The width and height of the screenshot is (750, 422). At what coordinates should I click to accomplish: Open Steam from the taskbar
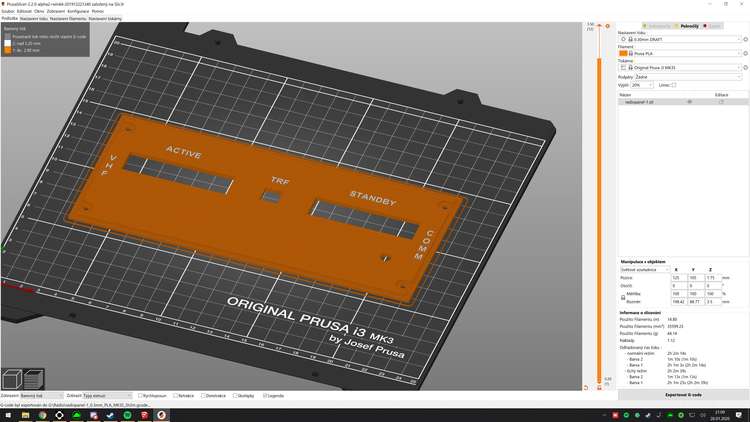(x=110, y=415)
